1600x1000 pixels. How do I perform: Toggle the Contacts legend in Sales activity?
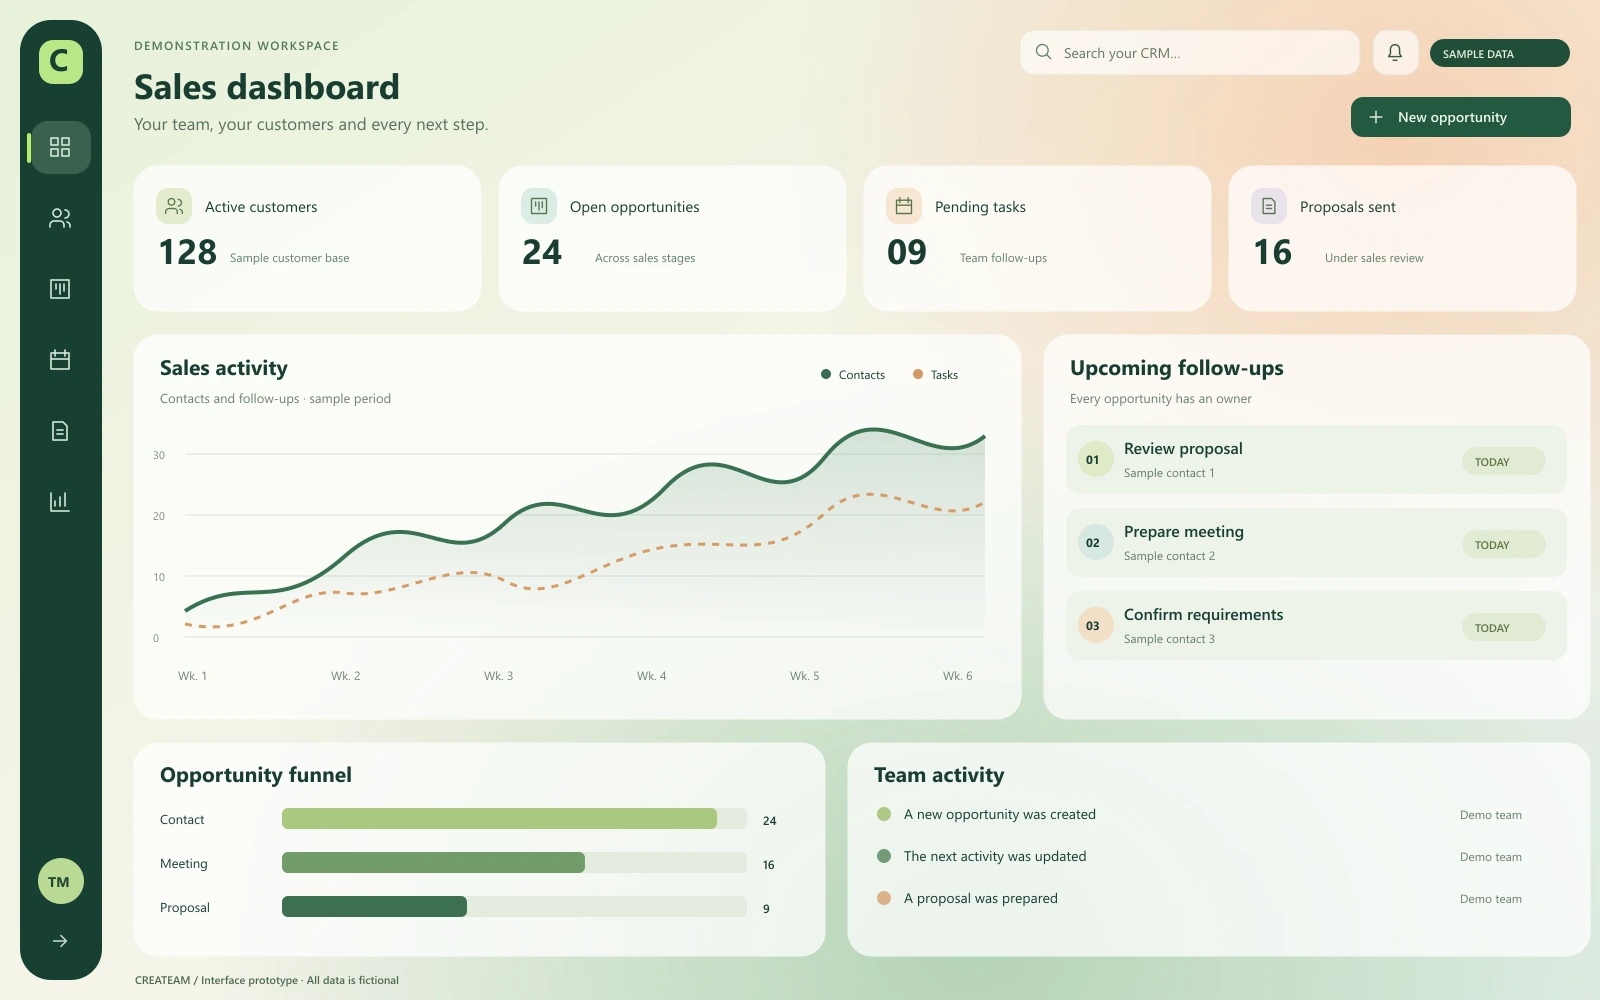click(x=853, y=375)
